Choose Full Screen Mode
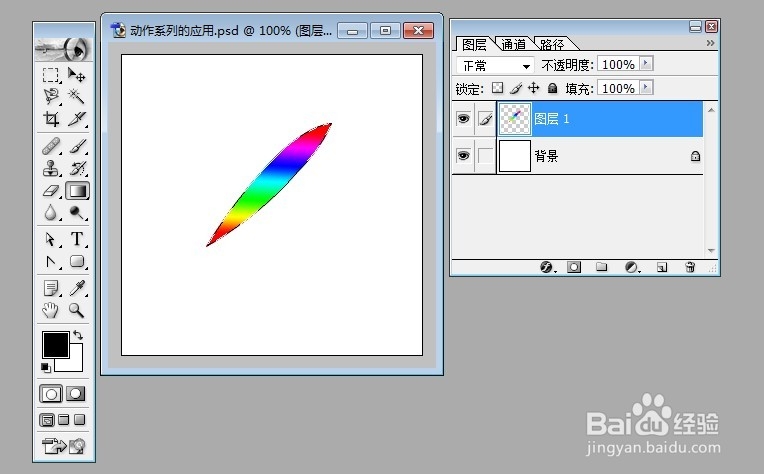This screenshot has width=764, height=474. 80,419
